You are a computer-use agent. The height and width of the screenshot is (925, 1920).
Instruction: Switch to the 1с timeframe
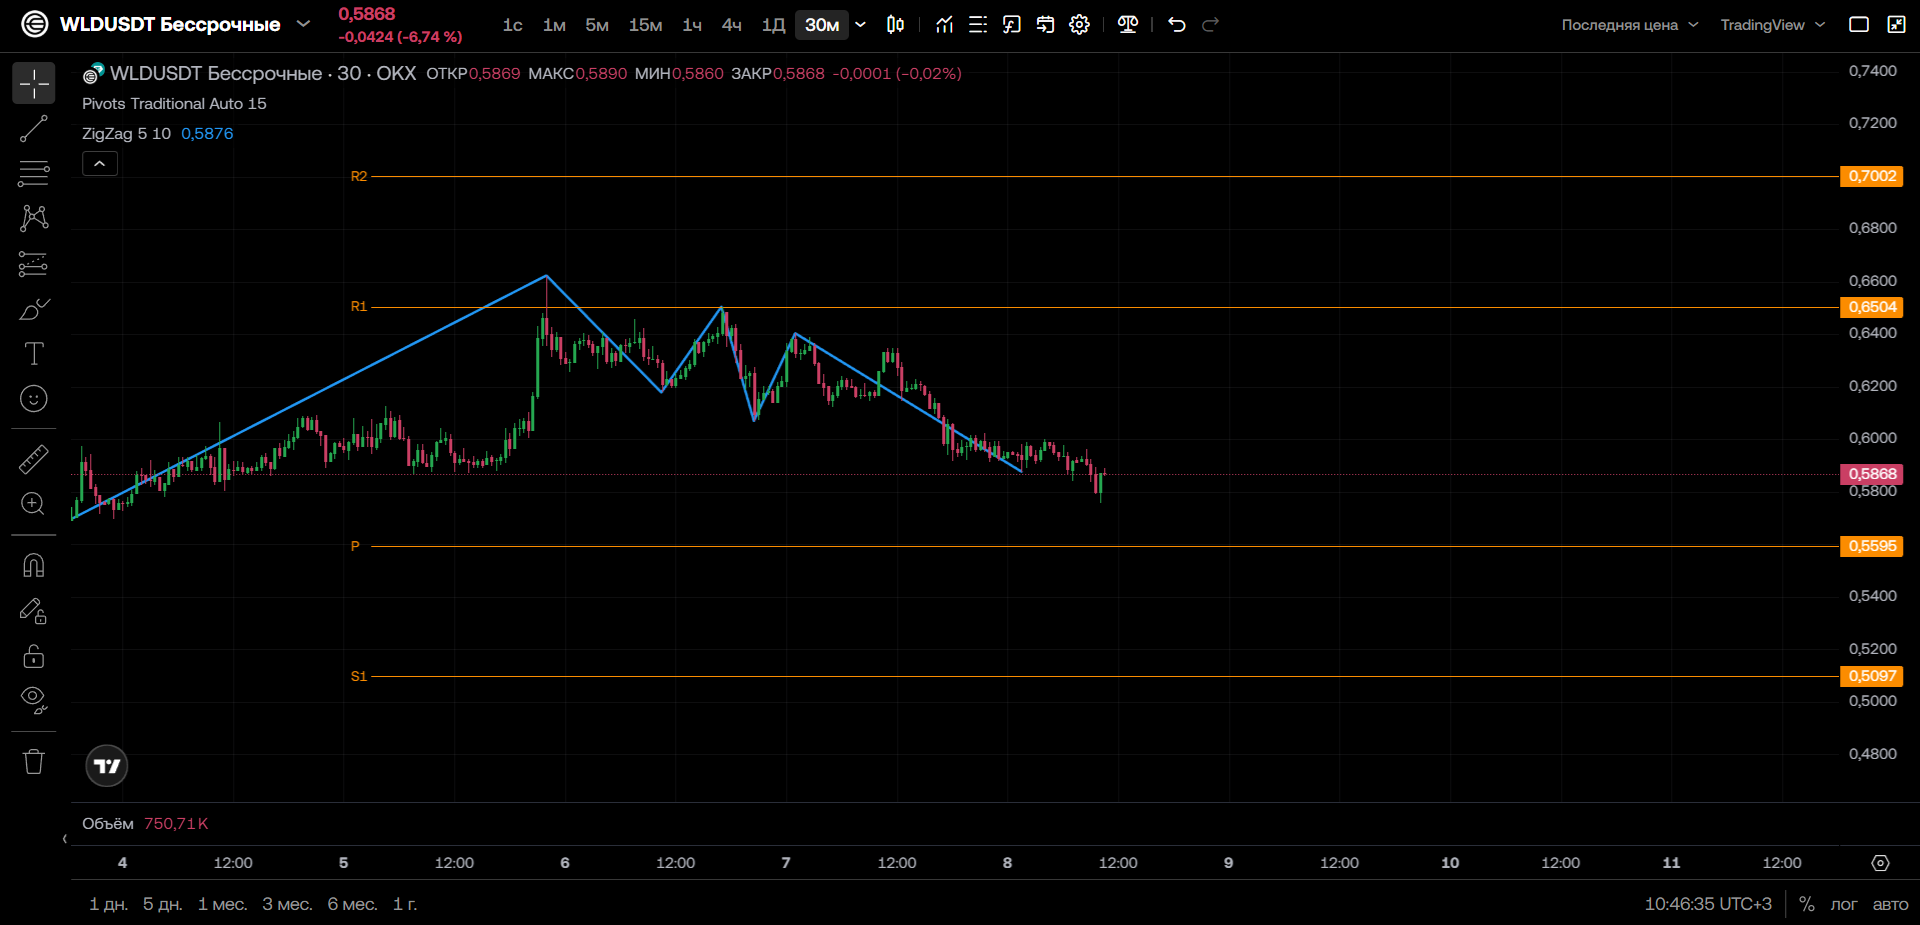coord(512,25)
